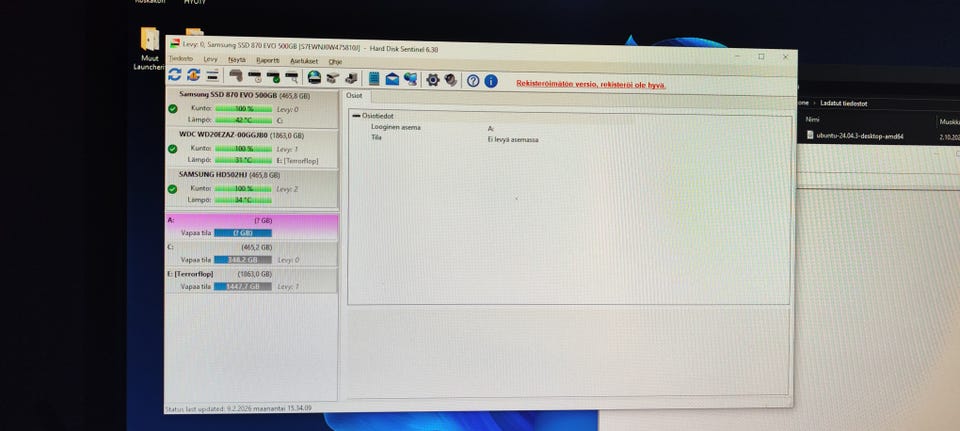Click the red unregistered version link
960x431 pixels.
591,84
